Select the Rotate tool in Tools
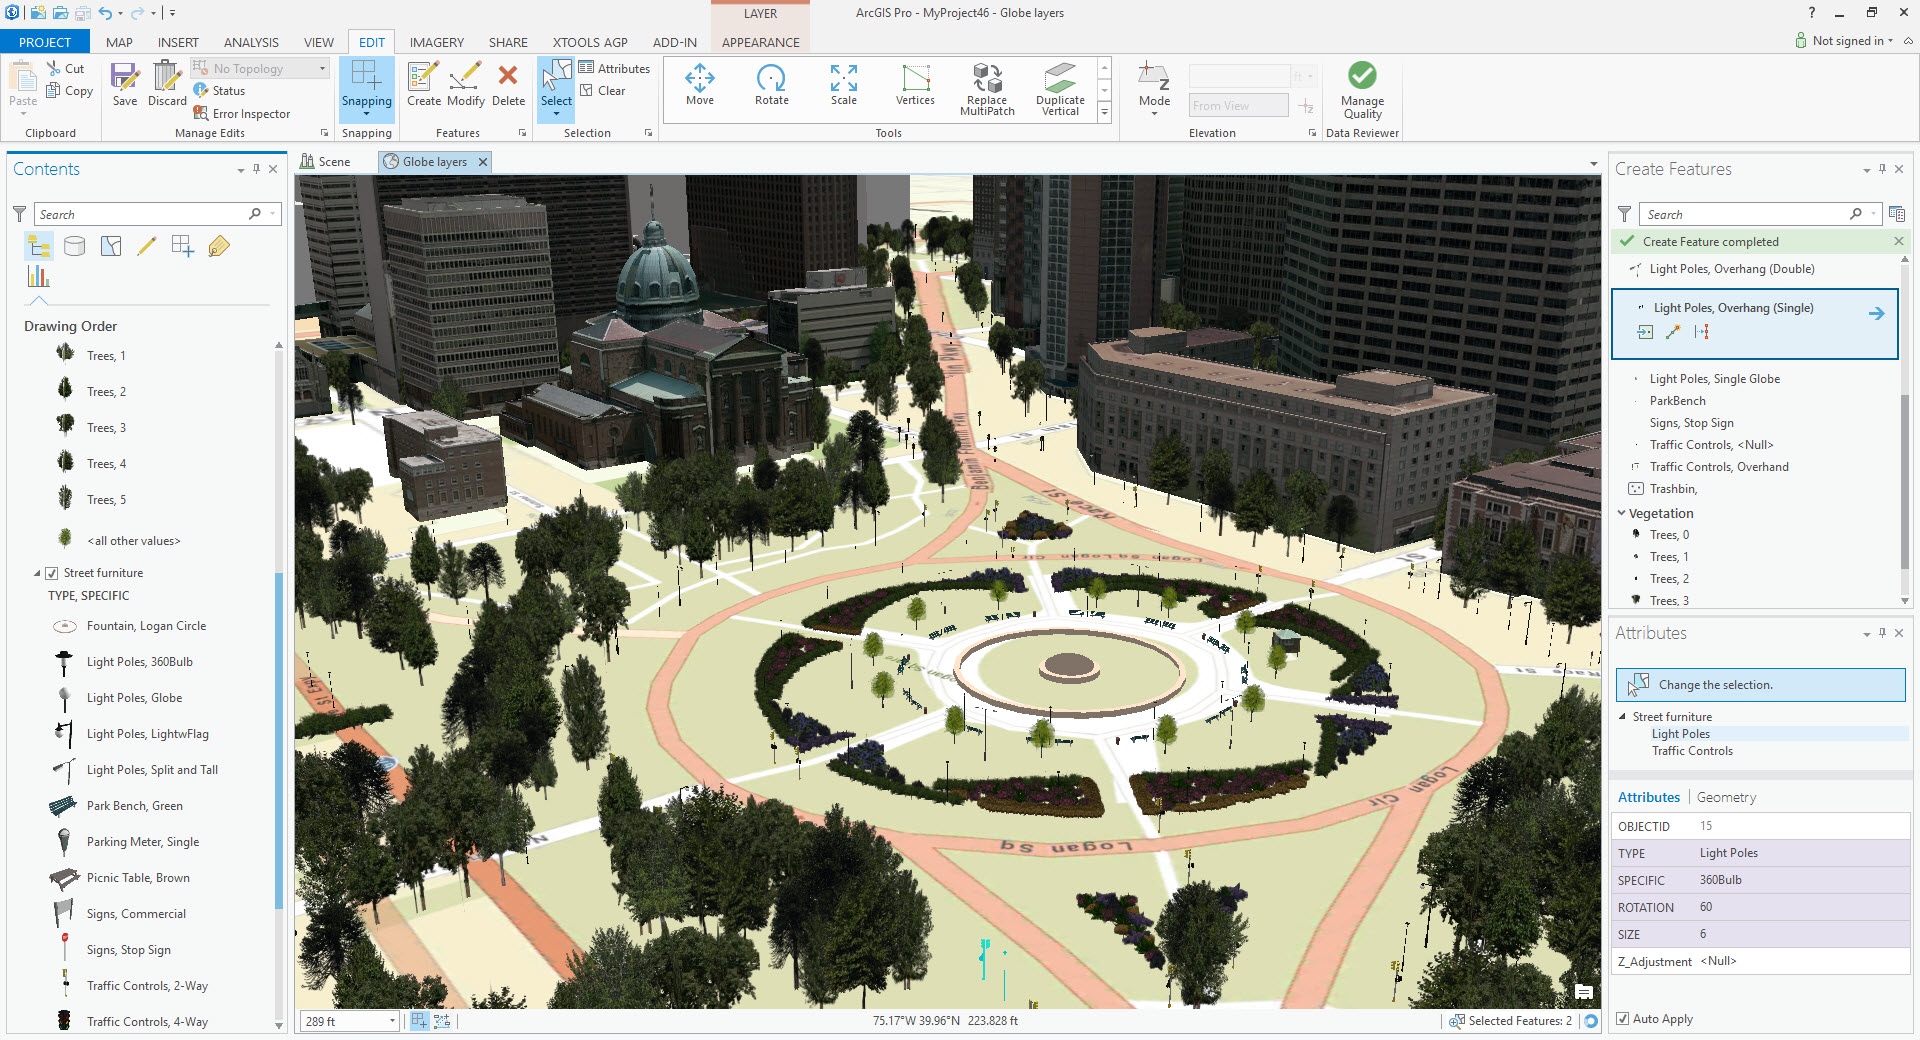 771,84
